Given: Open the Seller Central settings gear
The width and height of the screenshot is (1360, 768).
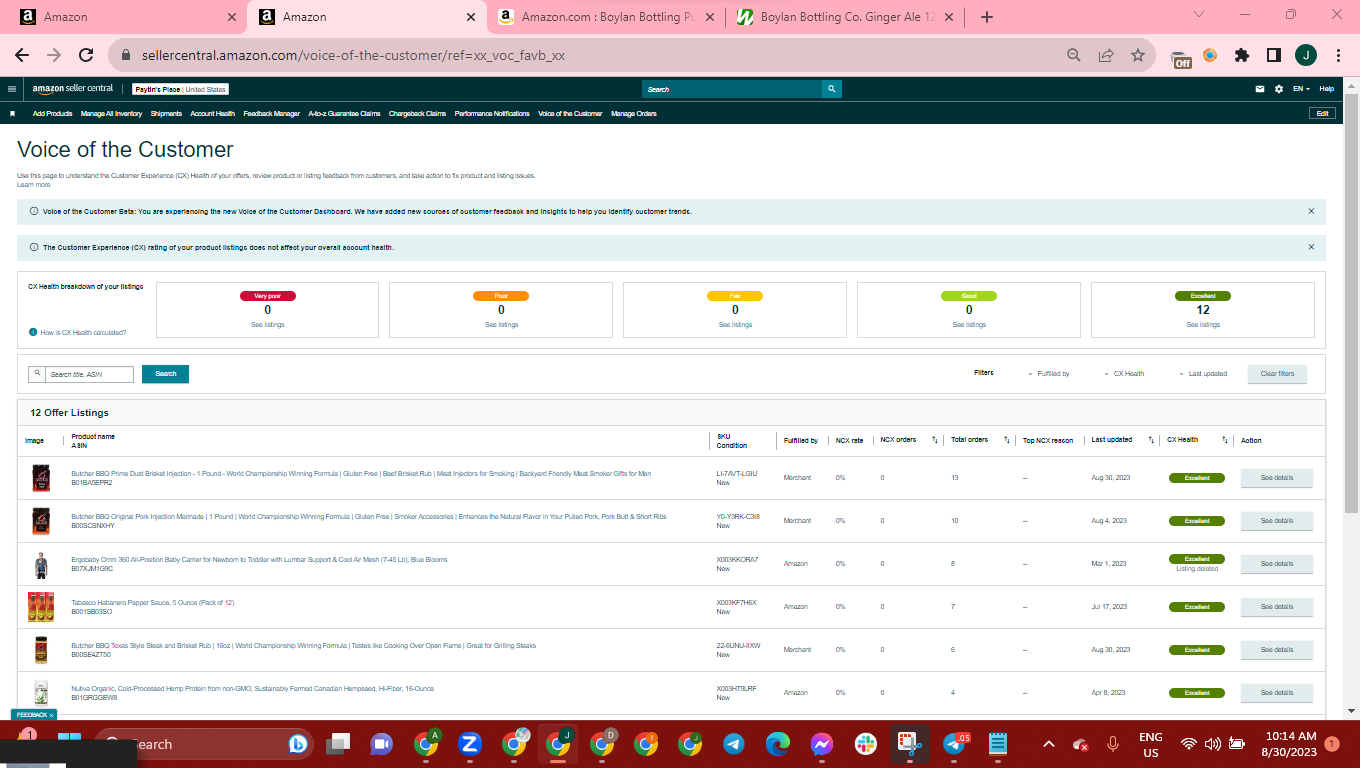Looking at the screenshot, I should (1279, 89).
